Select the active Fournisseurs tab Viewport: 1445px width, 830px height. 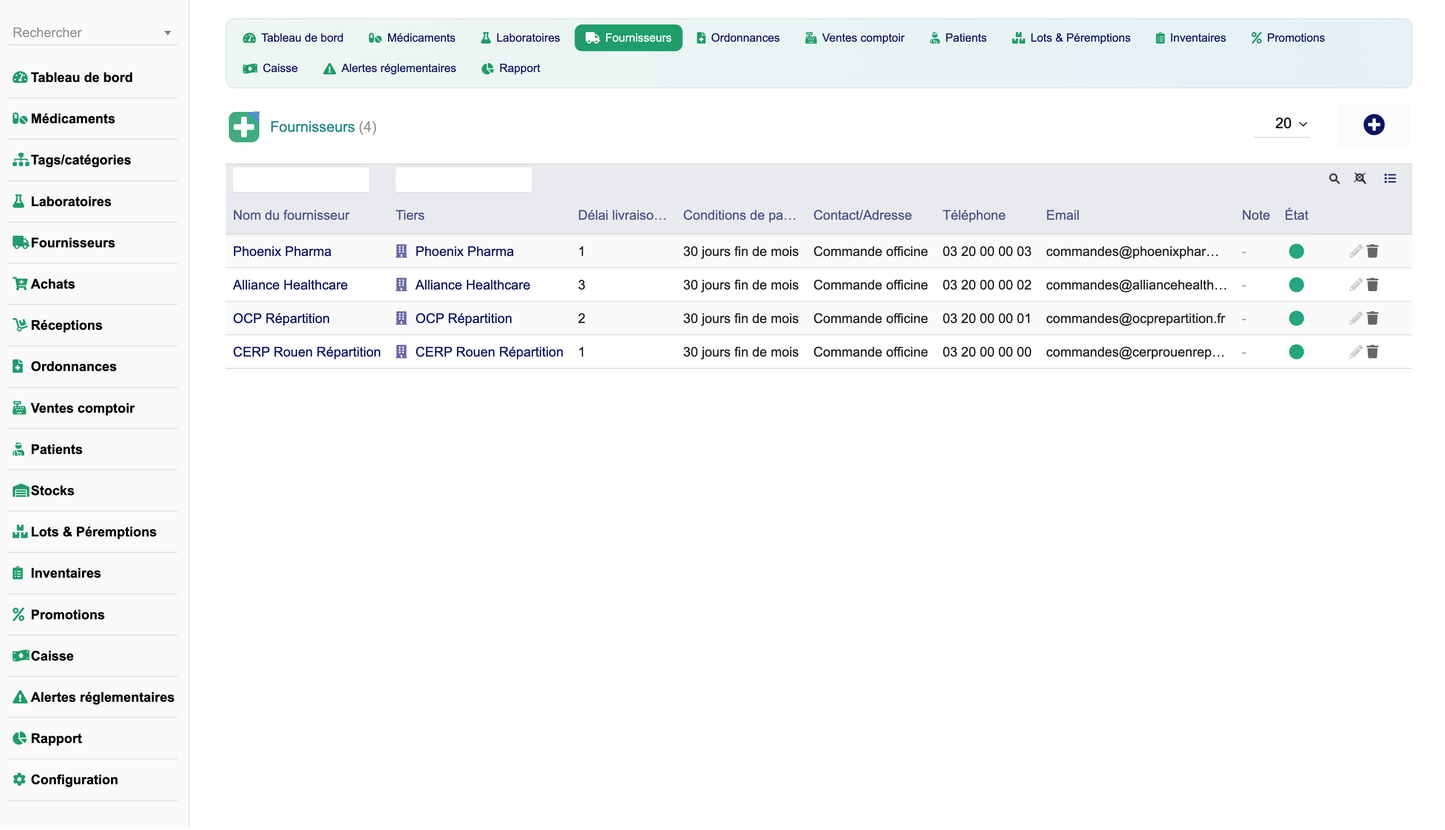tap(628, 38)
